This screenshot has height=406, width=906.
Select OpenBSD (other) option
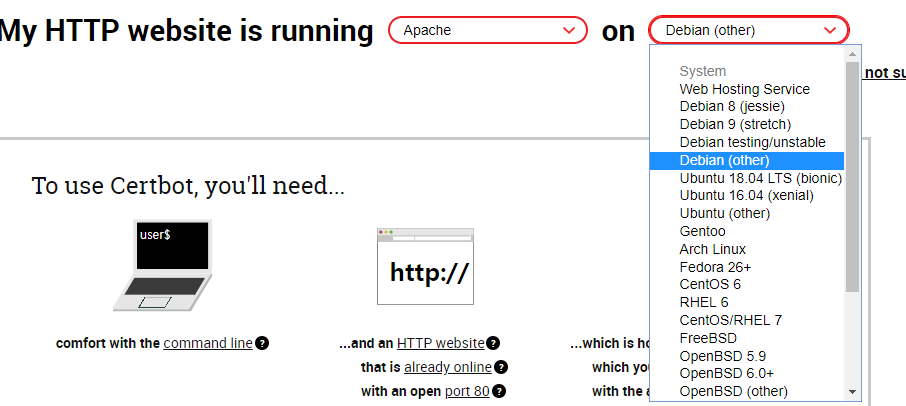coord(747,392)
